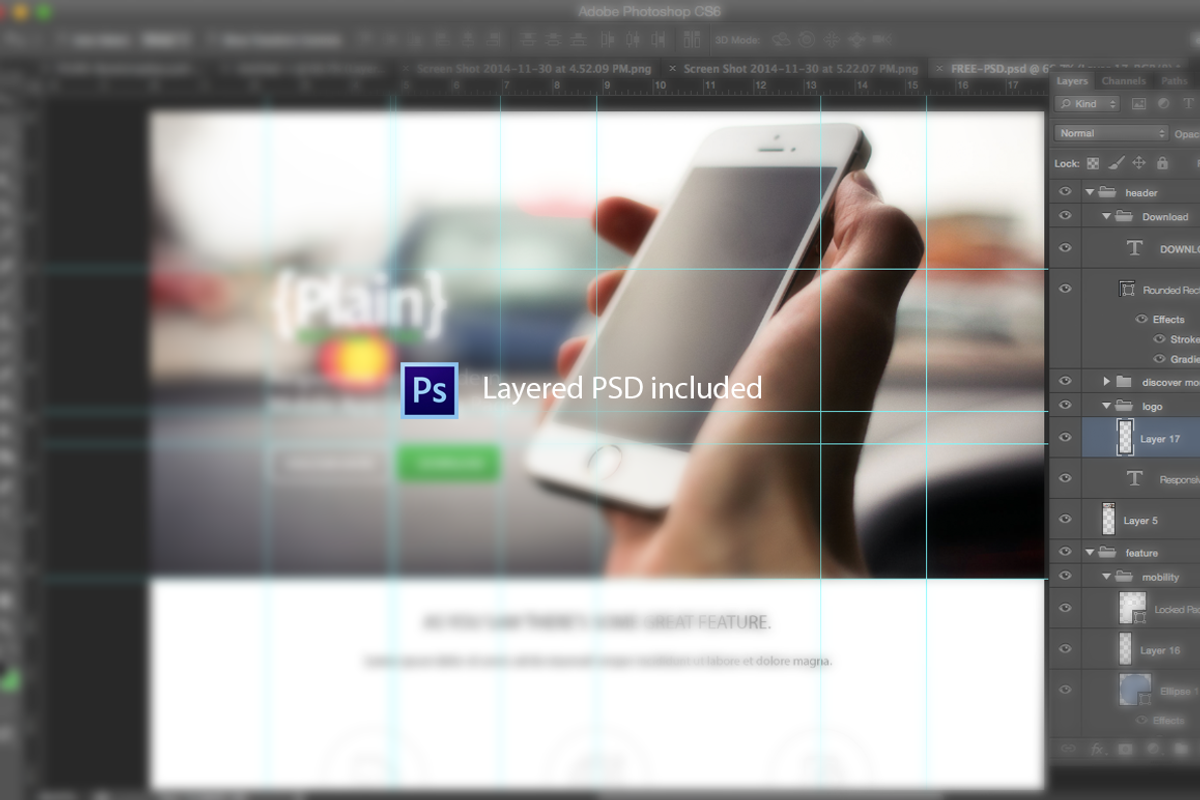Screen dimensions: 1200x800
Task: Lock all padlock icon in Layers panel
Action: pyautogui.click(x=1162, y=163)
